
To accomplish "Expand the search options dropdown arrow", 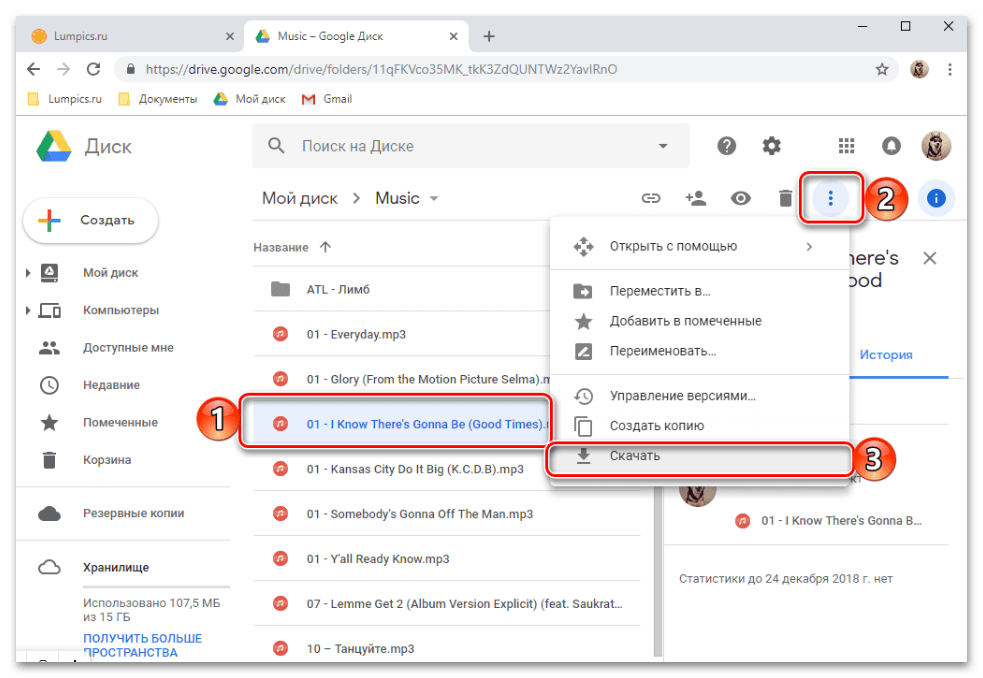I will [662, 146].
